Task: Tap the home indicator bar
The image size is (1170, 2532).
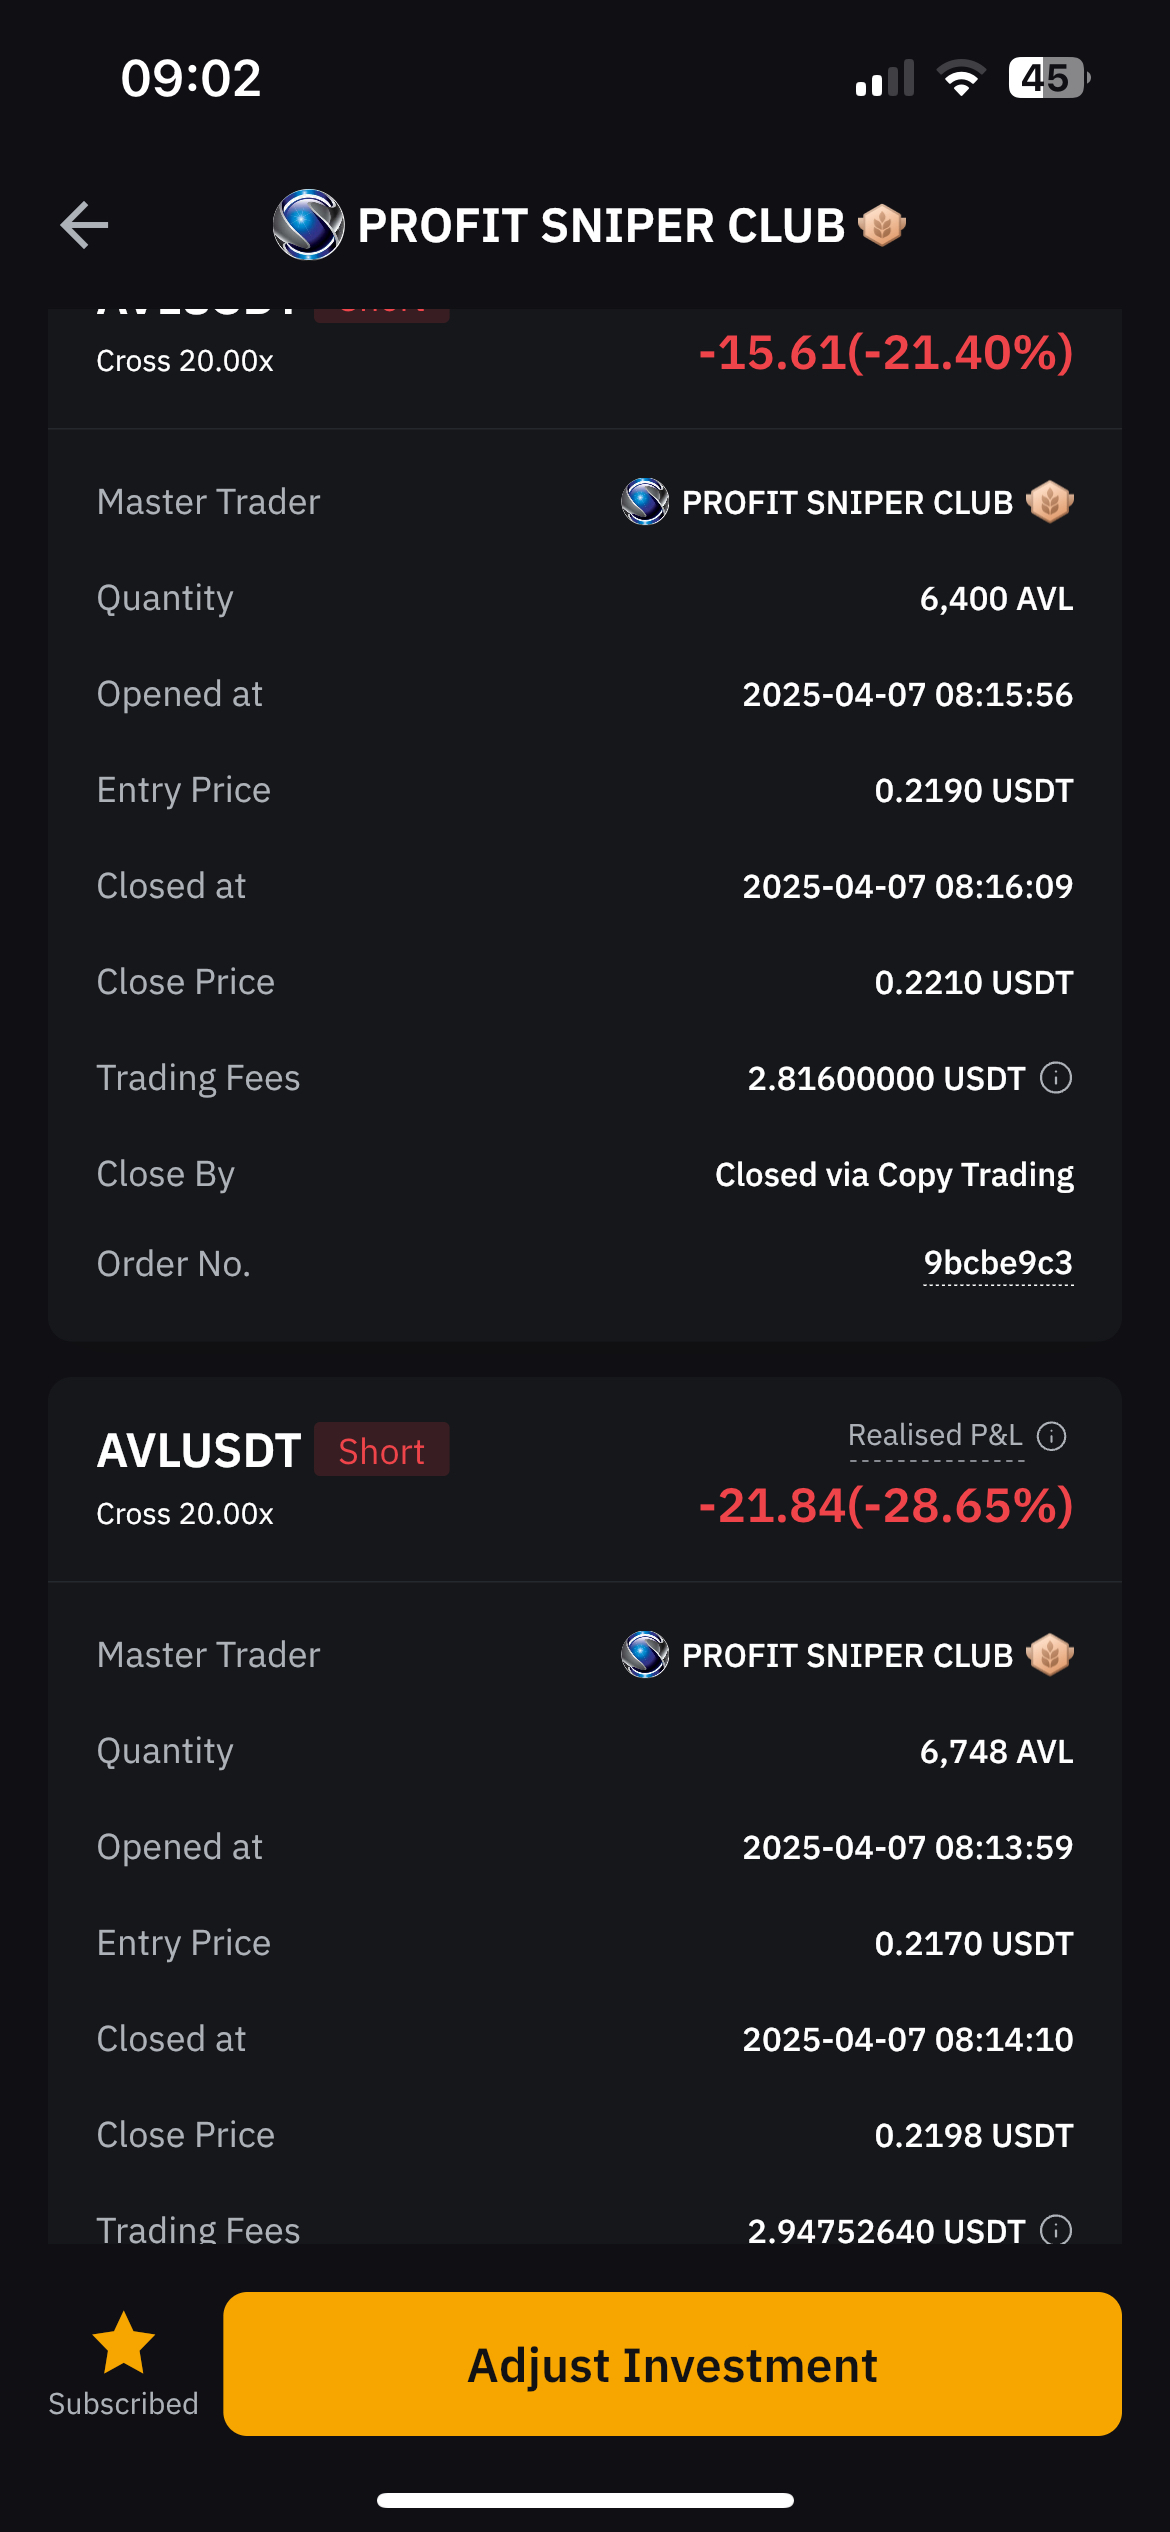Action: pos(585,2500)
